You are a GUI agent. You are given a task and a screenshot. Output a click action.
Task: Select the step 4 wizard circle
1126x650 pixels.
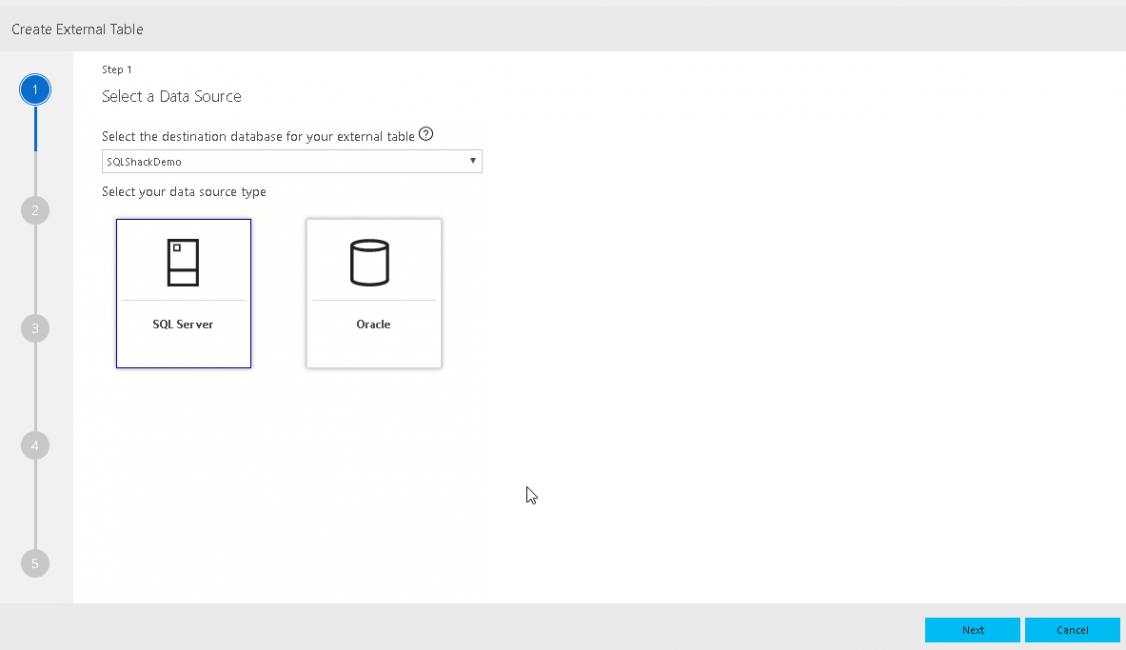point(35,445)
